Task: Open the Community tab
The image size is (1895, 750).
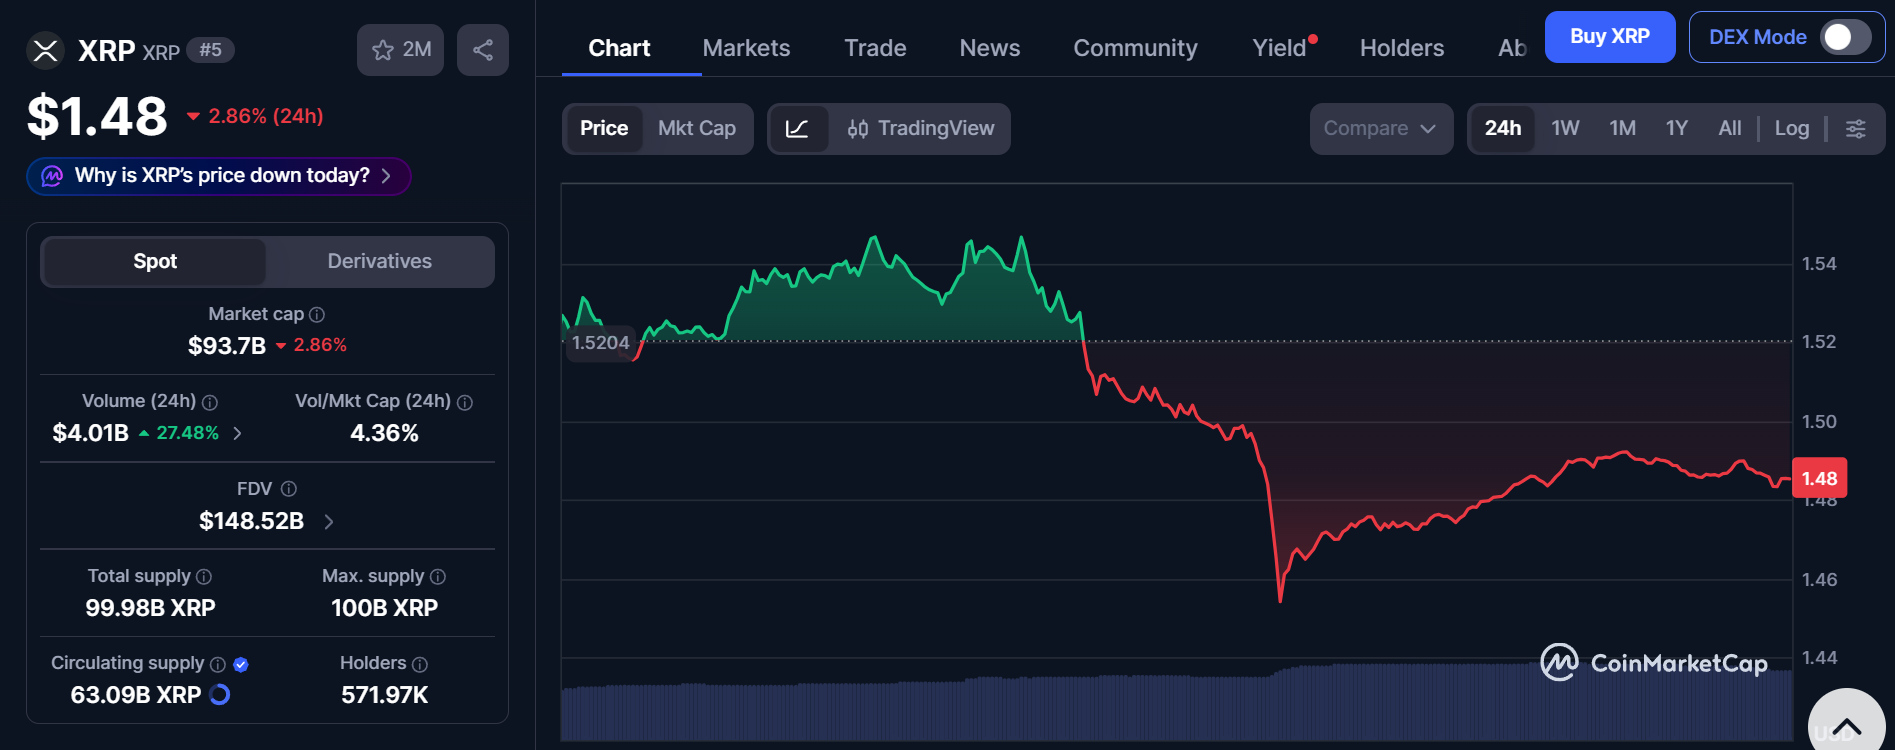Action: (1135, 48)
